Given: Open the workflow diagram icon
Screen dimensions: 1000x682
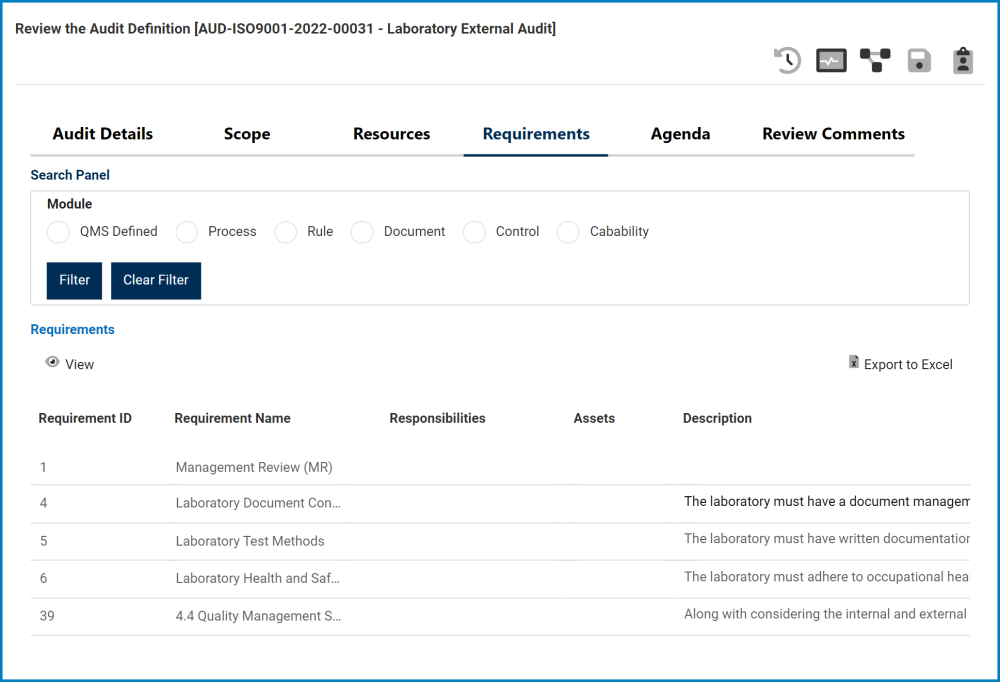Looking at the screenshot, I should click(874, 60).
